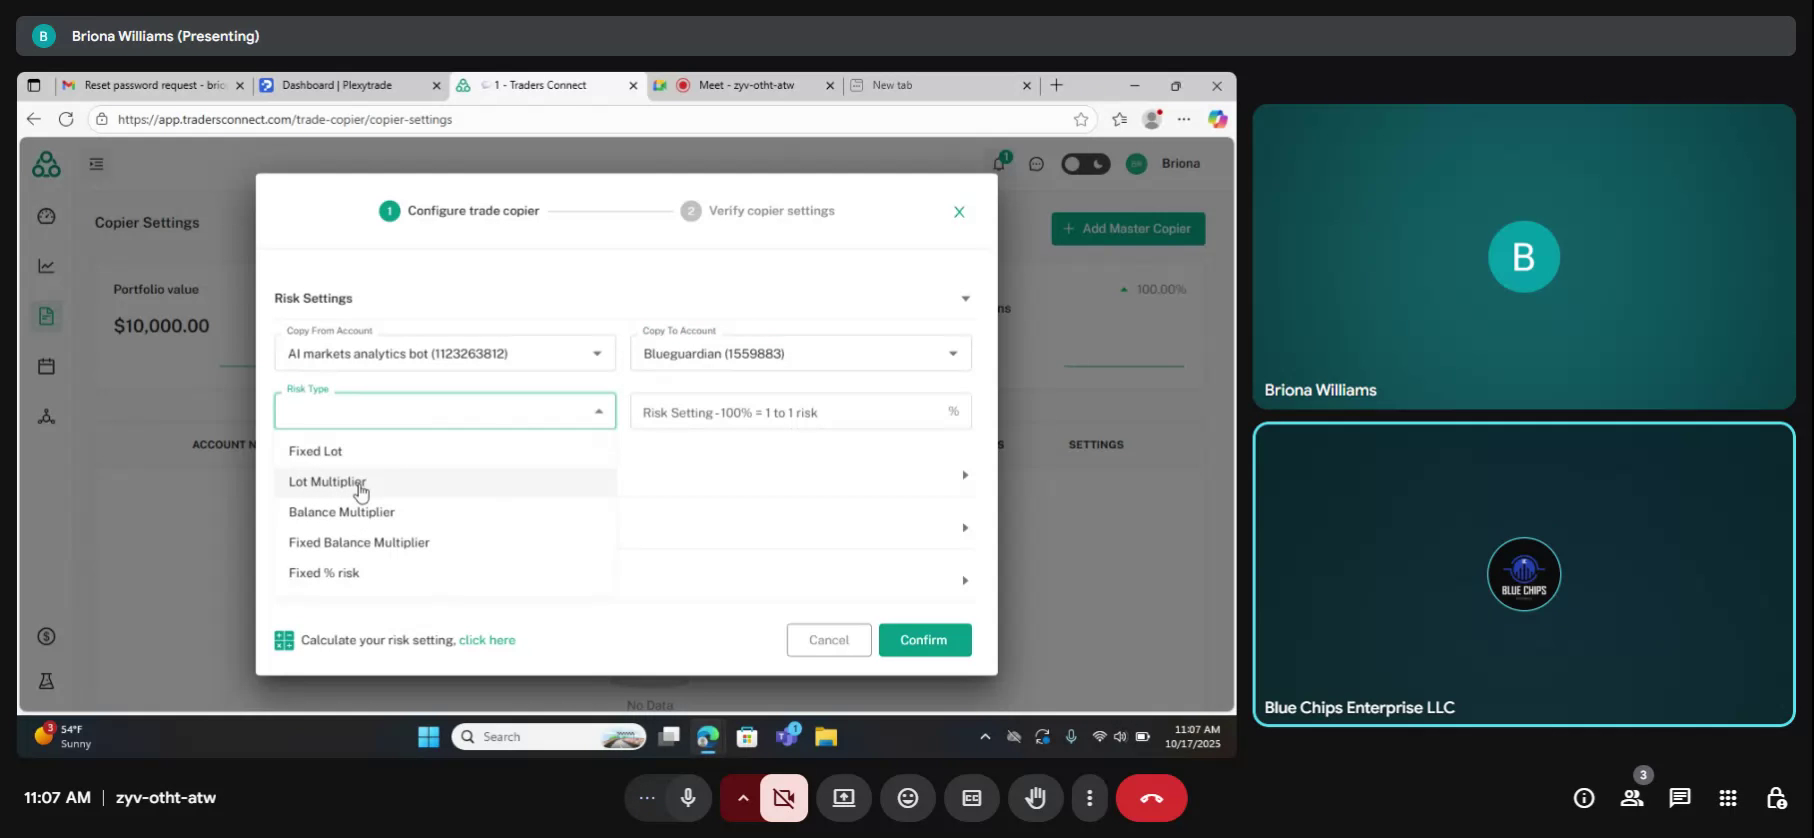Open chat with everyone in Meet
The height and width of the screenshot is (838, 1814).
pyautogui.click(x=1680, y=798)
